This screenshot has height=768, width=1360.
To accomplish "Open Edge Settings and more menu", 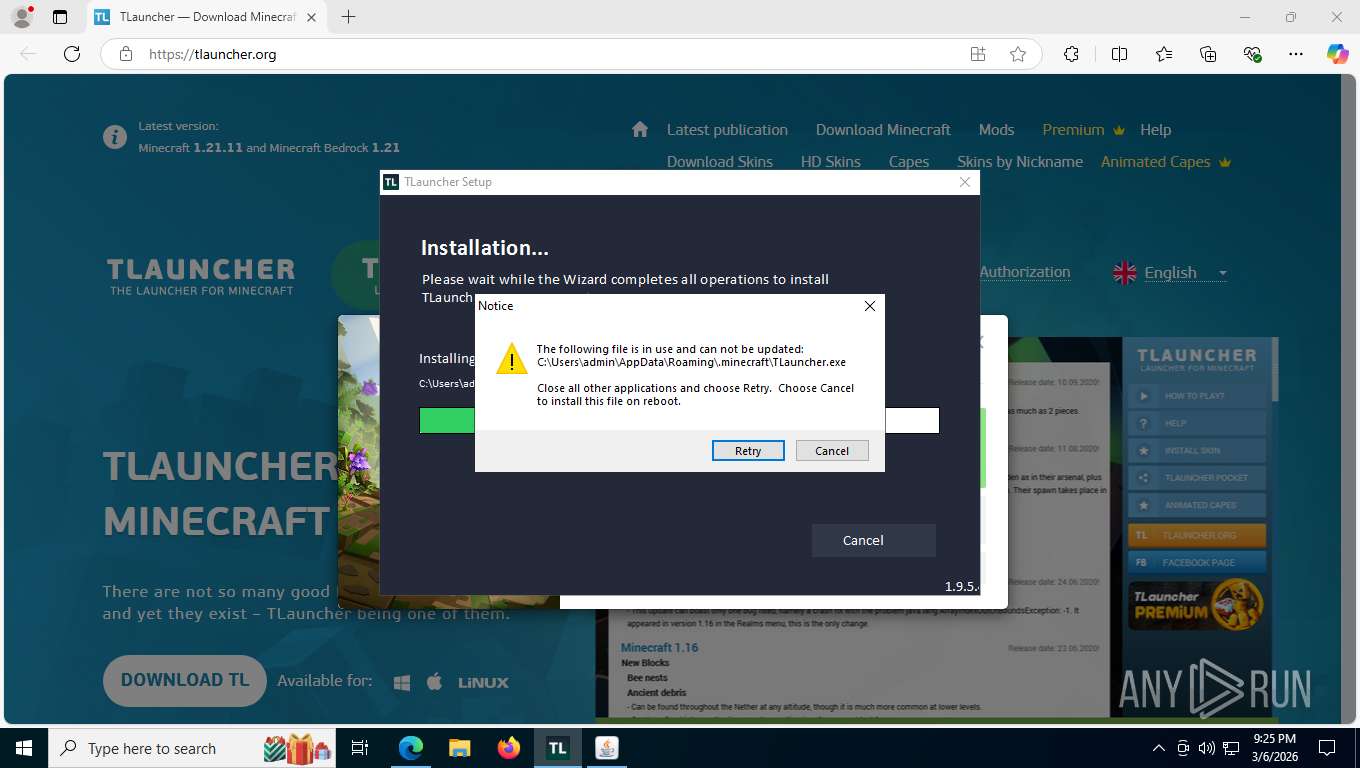I will click(x=1296, y=54).
